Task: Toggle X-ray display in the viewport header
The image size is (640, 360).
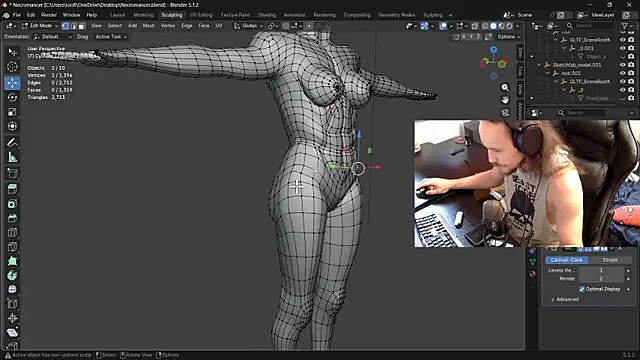Action: click(x=475, y=26)
